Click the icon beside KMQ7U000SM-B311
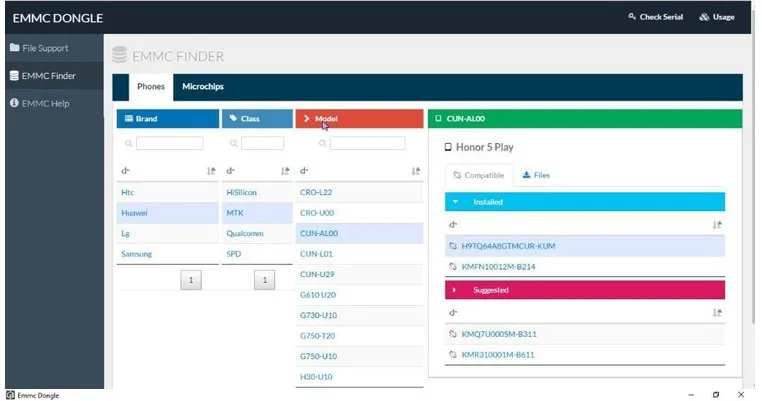This screenshot has width=762, height=401. [x=453, y=334]
